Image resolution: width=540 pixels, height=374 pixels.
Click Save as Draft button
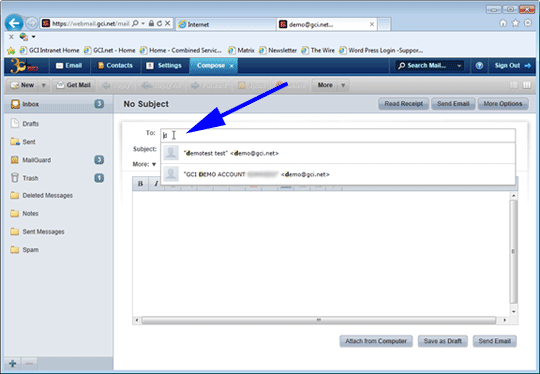[443, 341]
